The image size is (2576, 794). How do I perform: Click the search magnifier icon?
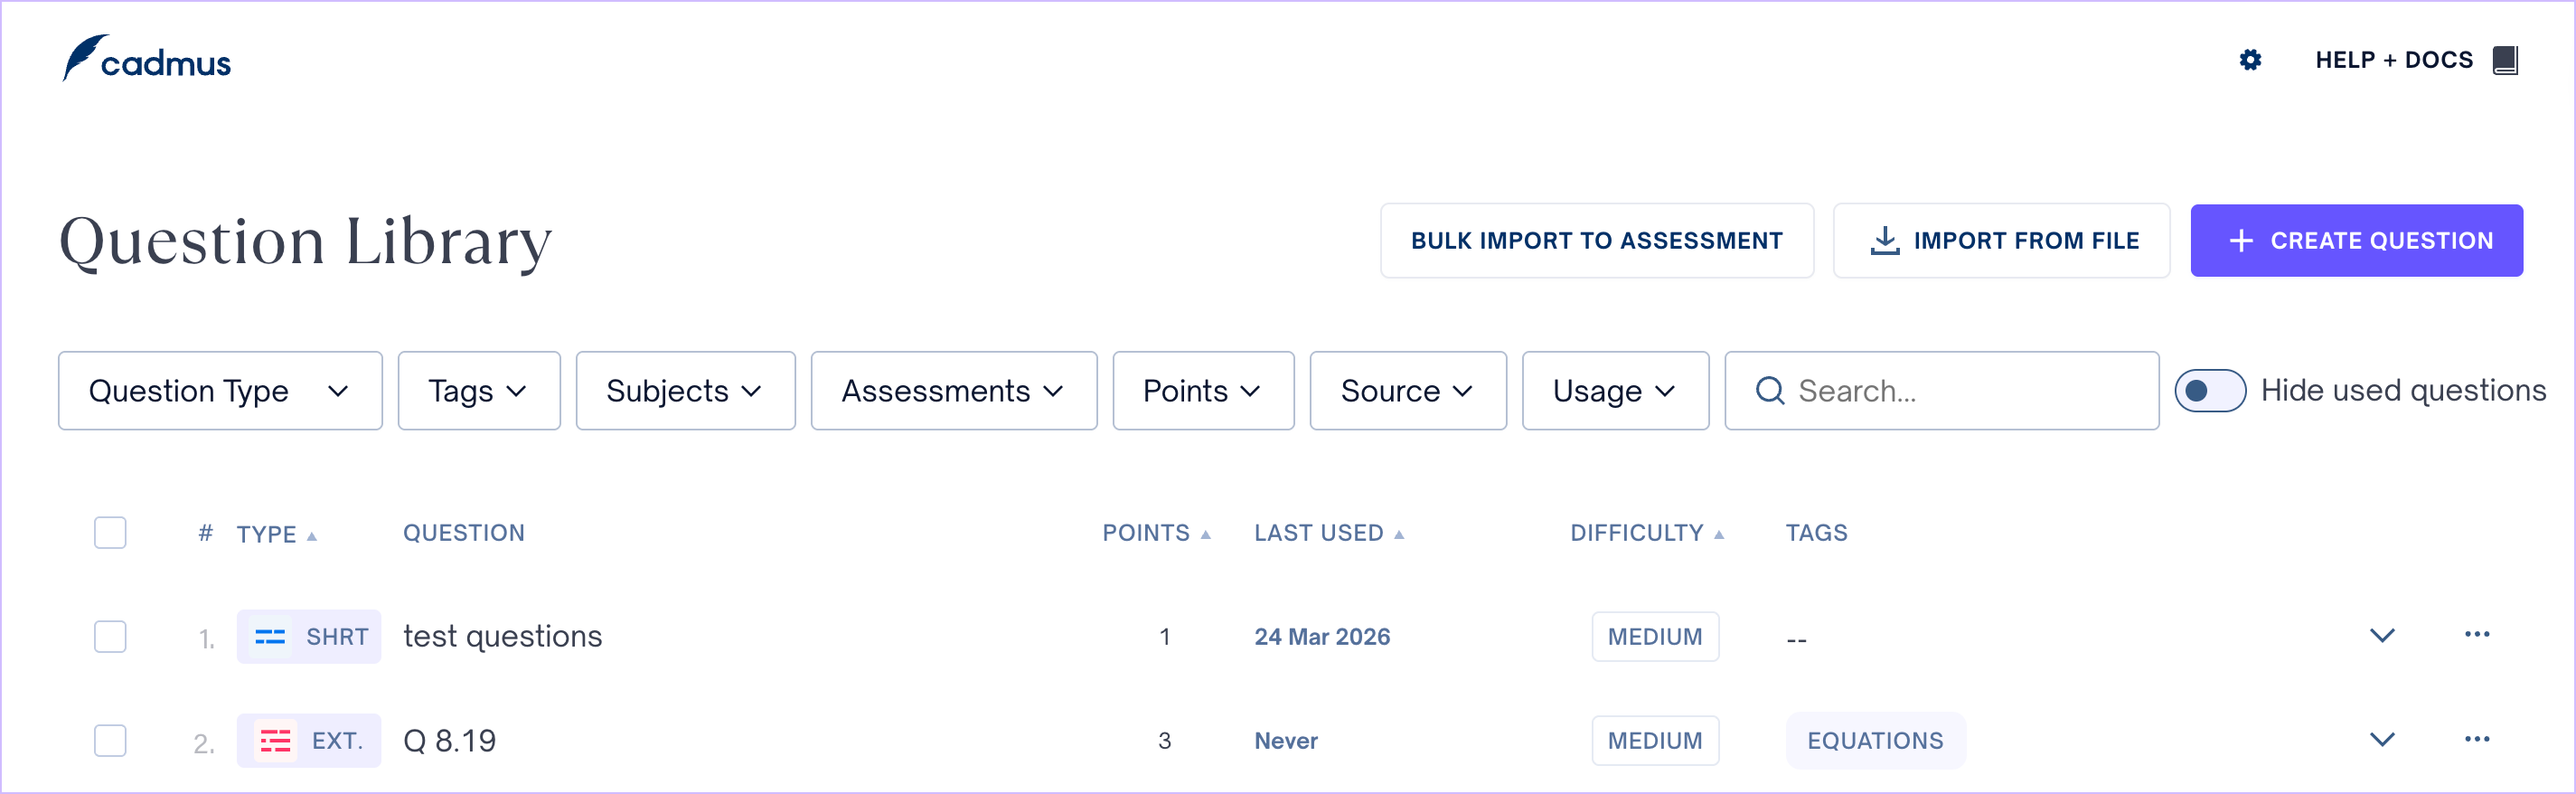click(x=1769, y=391)
